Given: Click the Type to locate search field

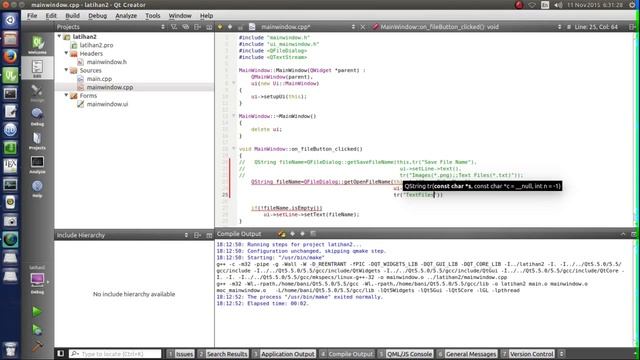Looking at the screenshot, I should (115, 353).
